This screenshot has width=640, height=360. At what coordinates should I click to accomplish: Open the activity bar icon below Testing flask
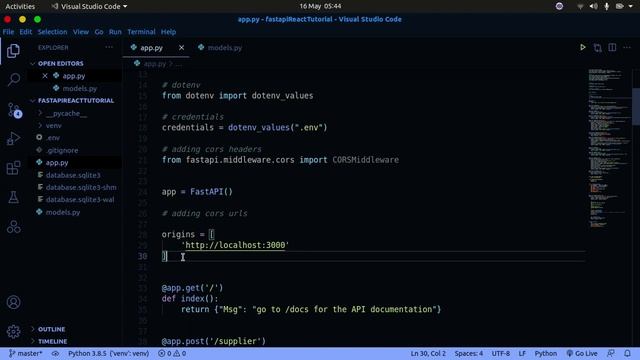point(13,227)
